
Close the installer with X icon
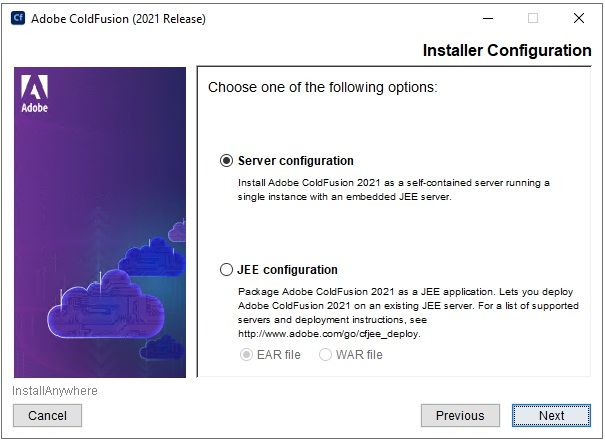click(579, 18)
